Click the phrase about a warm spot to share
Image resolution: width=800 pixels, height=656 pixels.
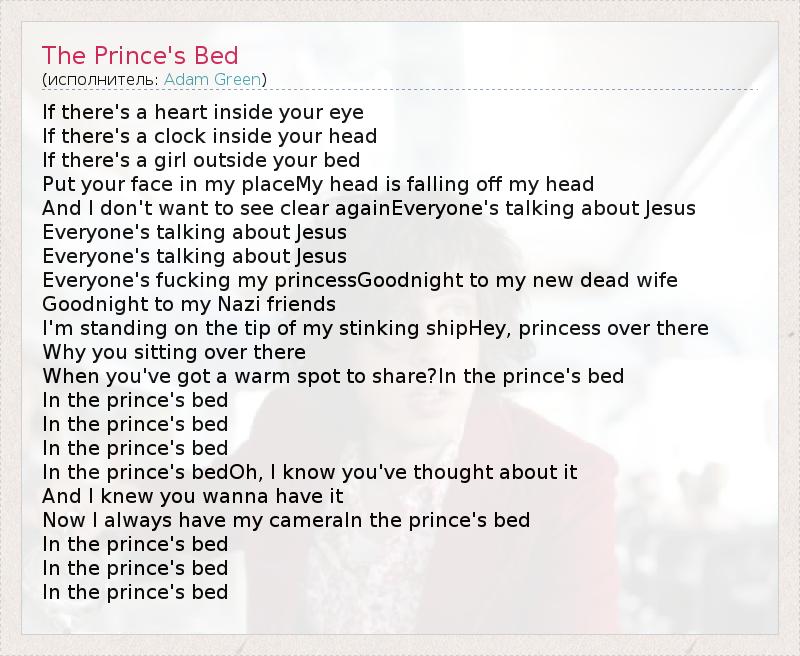coord(240,376)
